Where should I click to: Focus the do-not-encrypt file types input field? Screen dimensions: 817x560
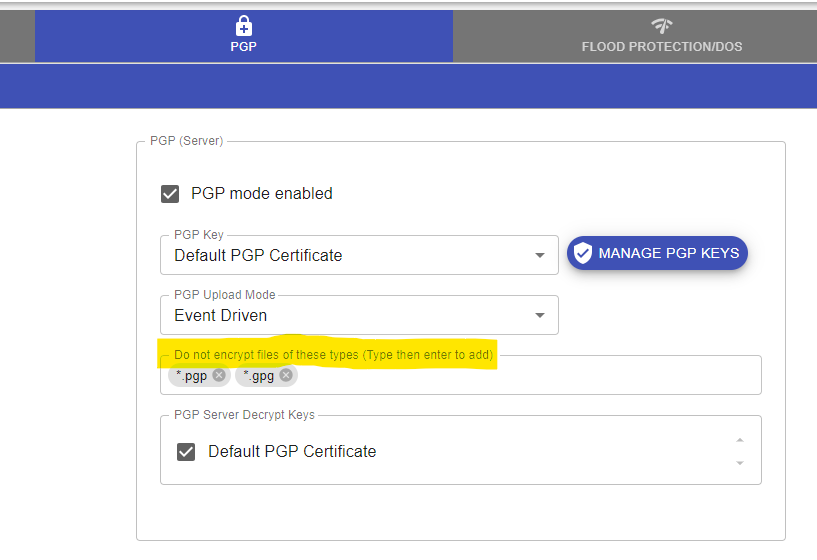click(x=520, y=375)
